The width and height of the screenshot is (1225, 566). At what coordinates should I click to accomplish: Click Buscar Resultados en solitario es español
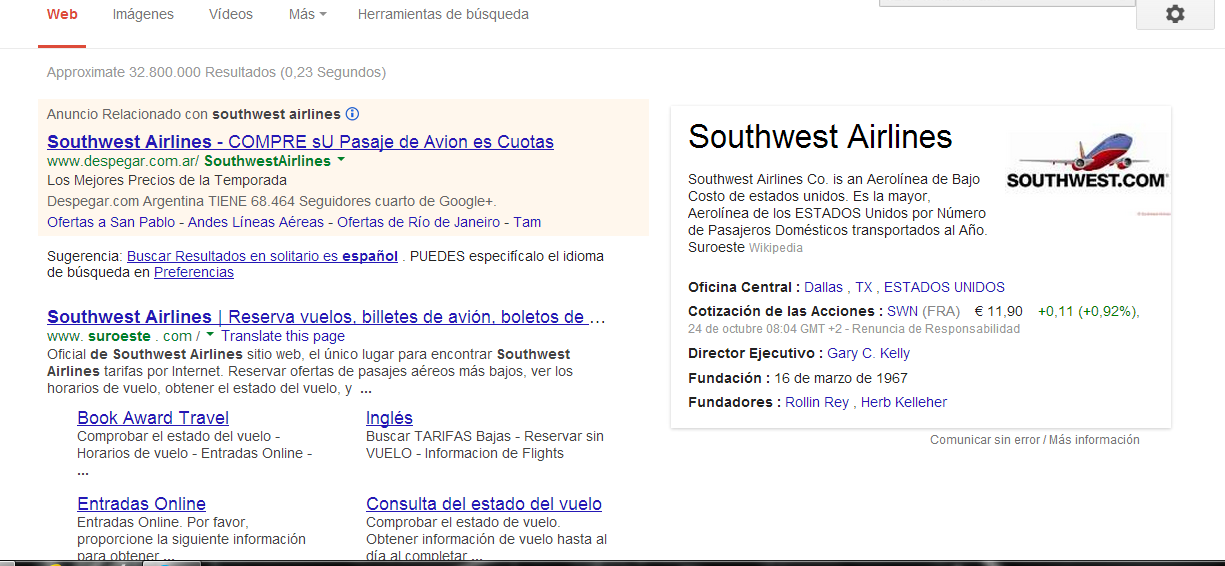click(262, 255)
